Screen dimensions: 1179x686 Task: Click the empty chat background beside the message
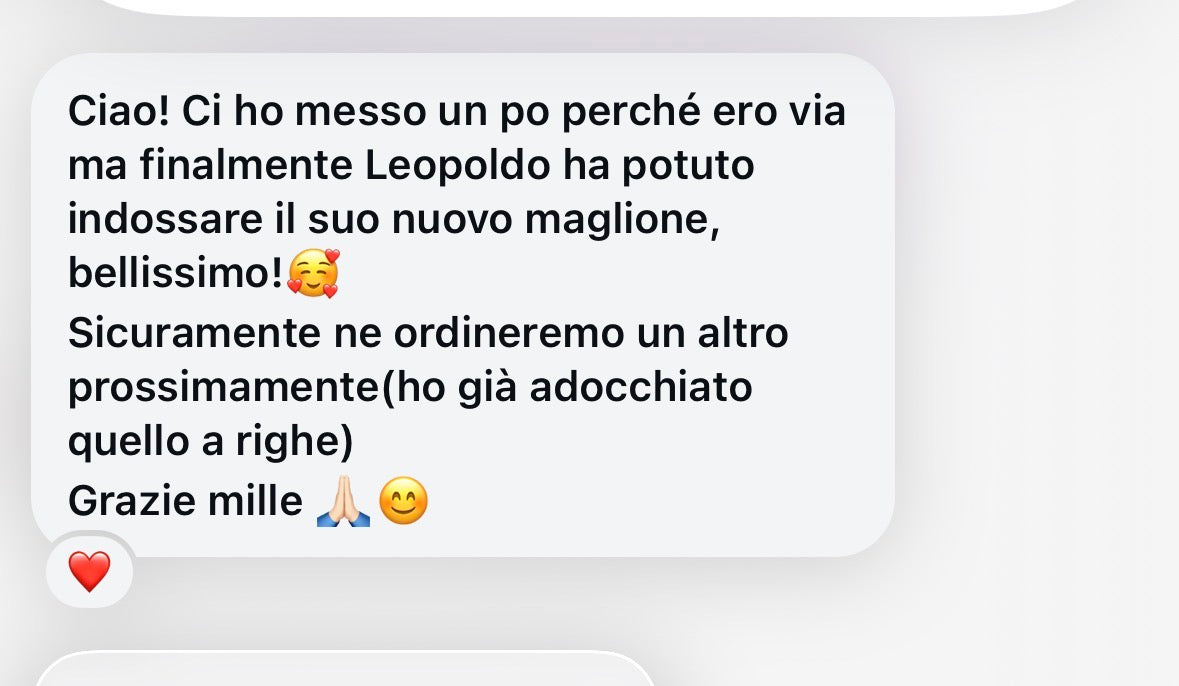click(x=1038, y=301)
